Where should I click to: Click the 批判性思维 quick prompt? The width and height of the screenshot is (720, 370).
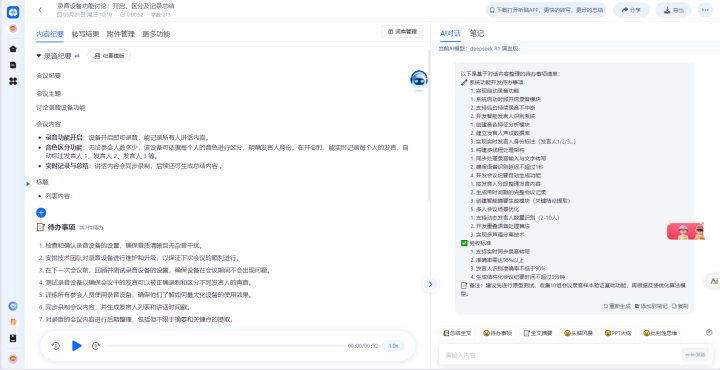coord(660,333)
